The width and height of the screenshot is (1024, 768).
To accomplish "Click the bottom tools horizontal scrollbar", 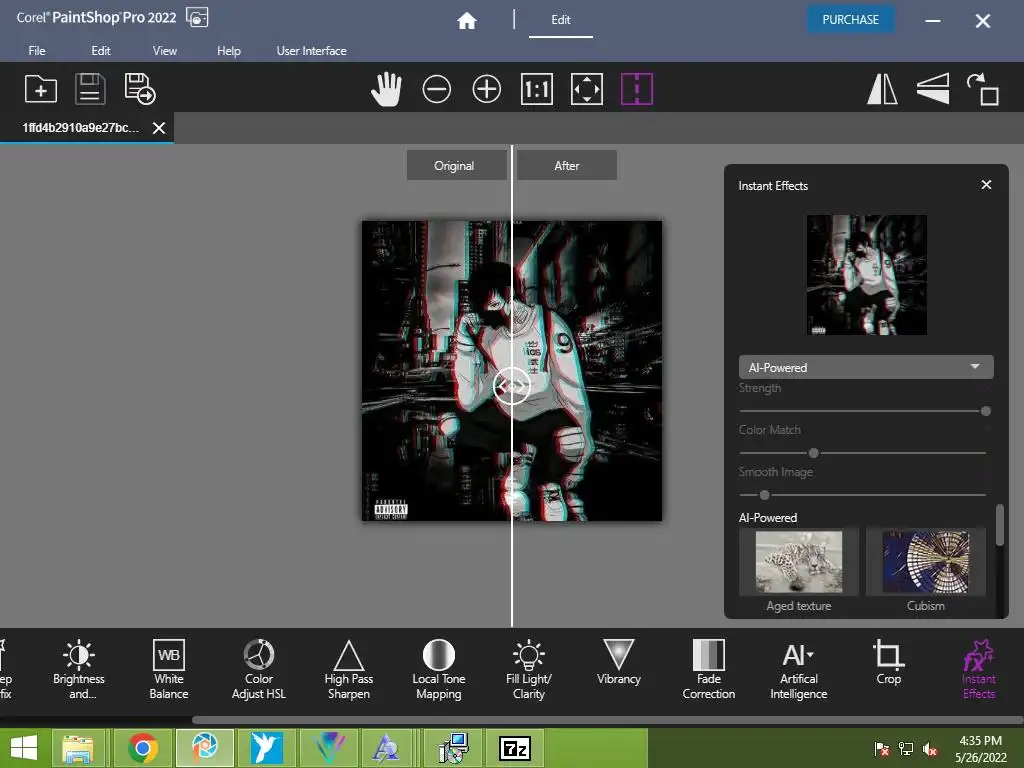I will click(607, 720).
